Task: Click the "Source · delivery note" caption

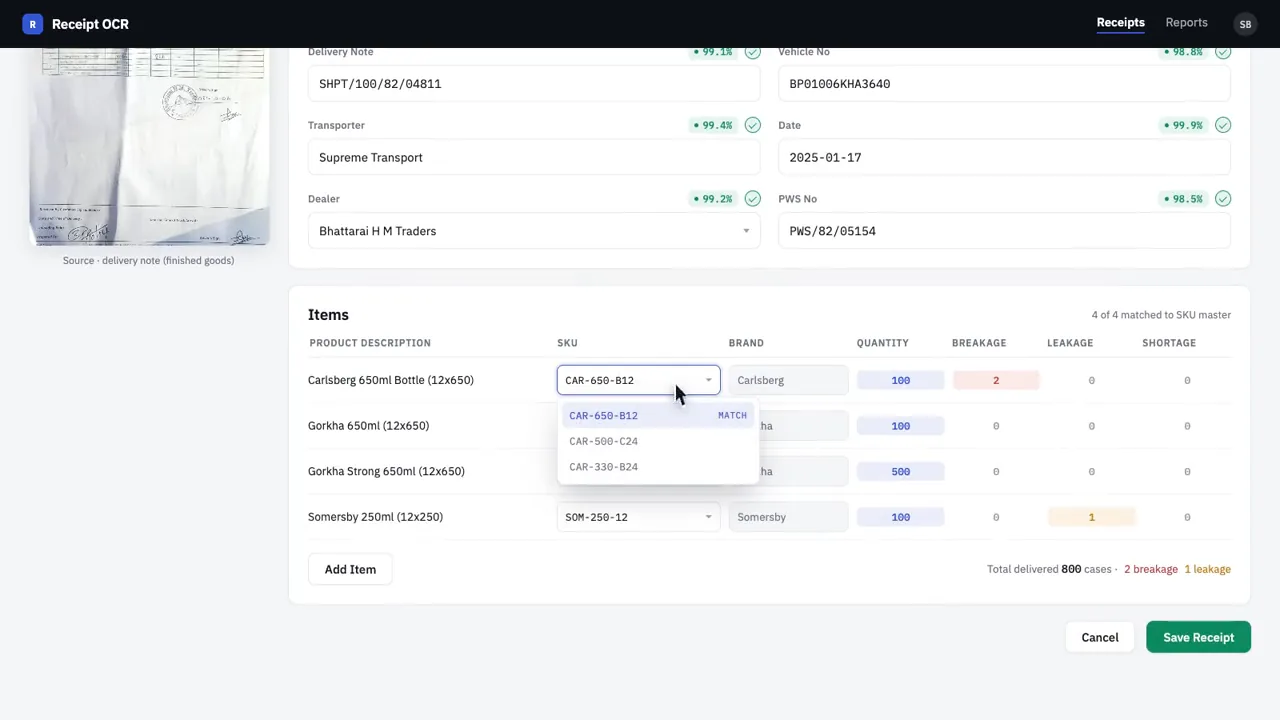Action: pyautogui.click(x=148, y=261)
